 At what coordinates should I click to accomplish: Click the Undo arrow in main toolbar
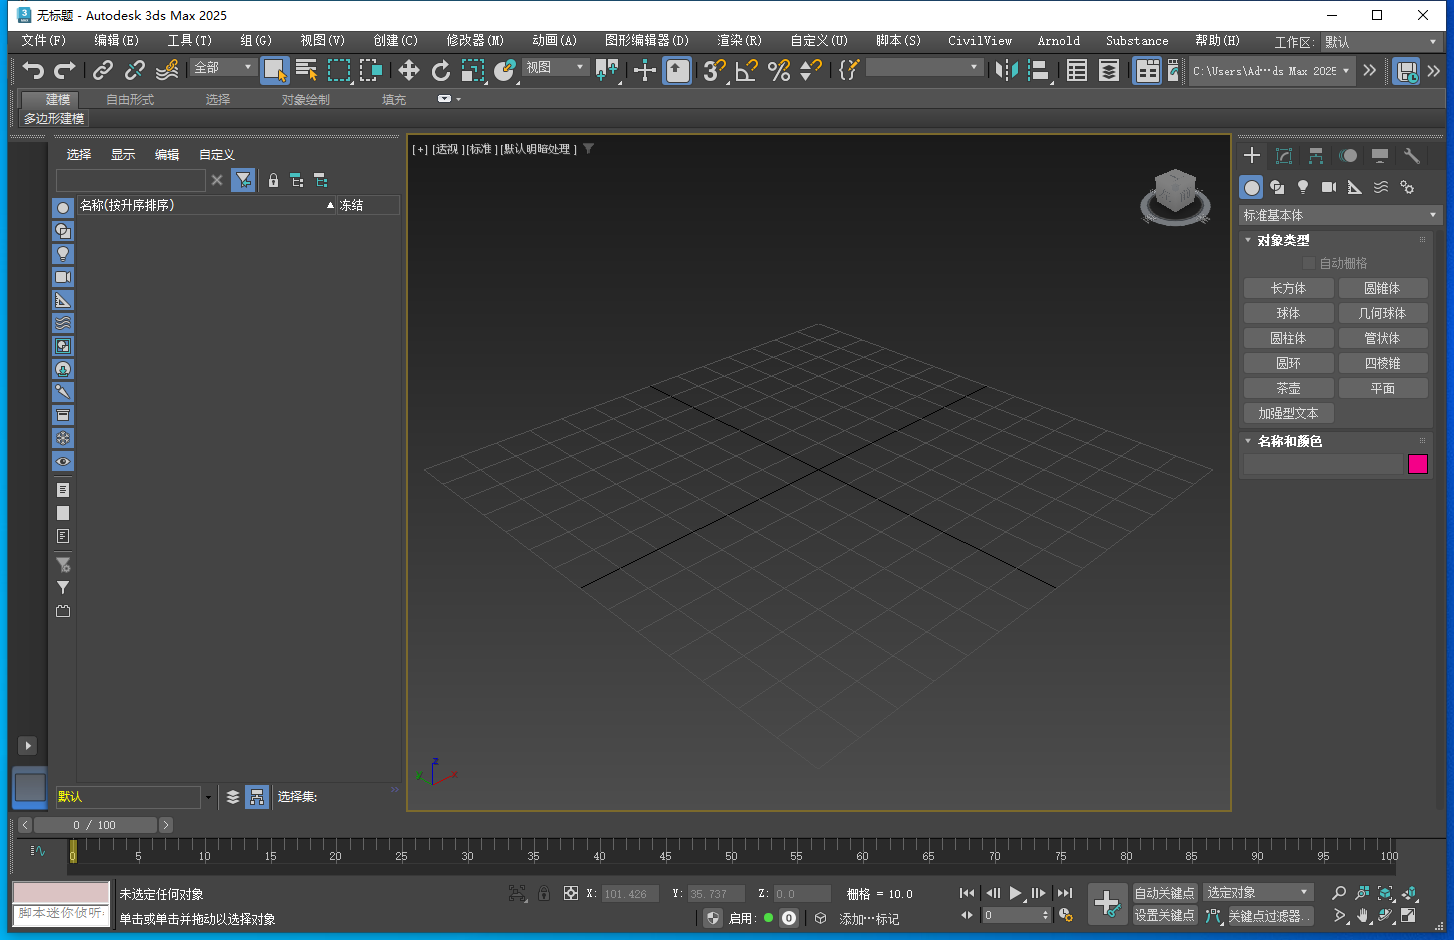[x=33, y=70]
